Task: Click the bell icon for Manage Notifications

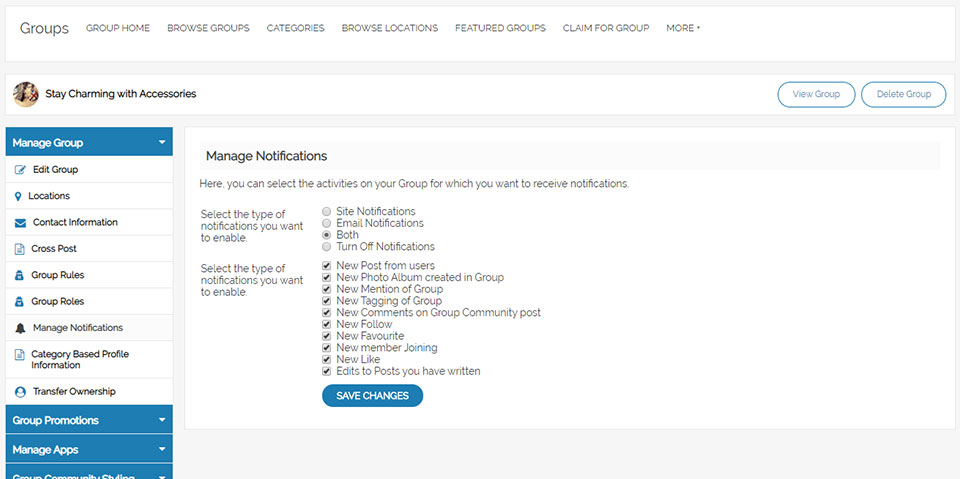Action: point(21,328)
